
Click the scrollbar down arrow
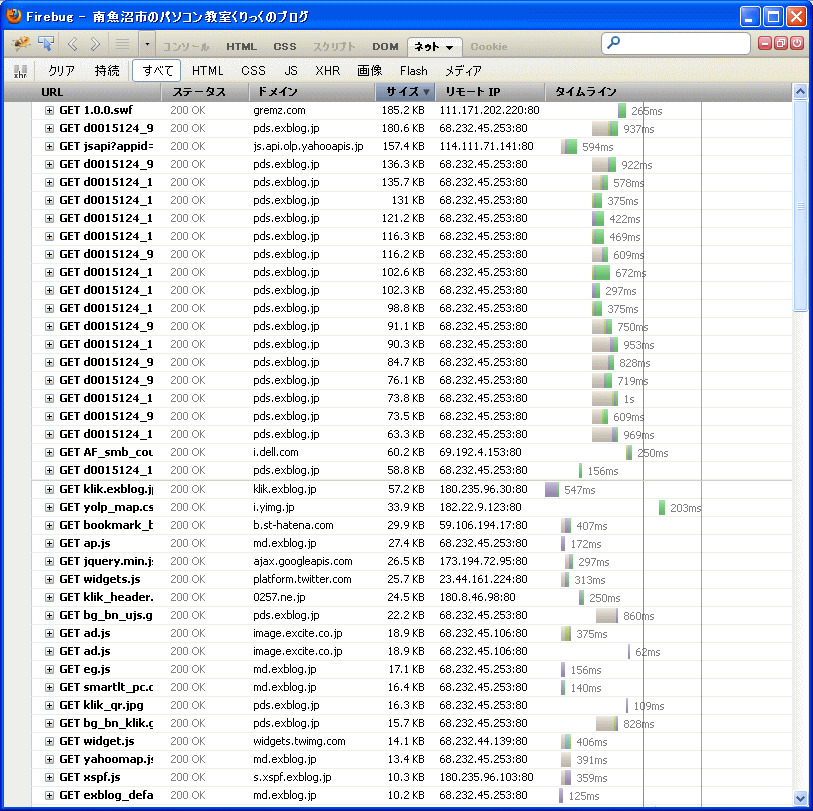pos(800,798)
